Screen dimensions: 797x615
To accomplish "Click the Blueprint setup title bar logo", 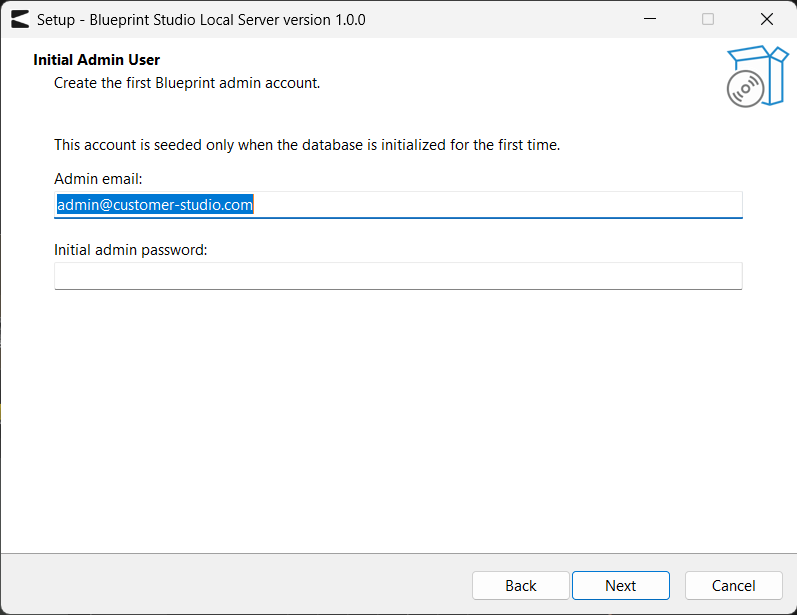I will point(20,19).
